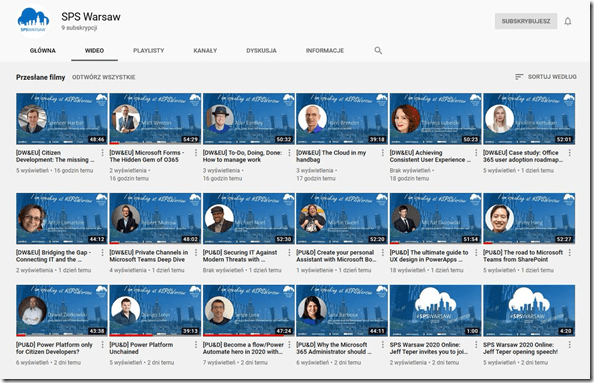Click Odtwórz wszystkie to play all
This screenshot has width=594, height=383.
click(104, 77)
